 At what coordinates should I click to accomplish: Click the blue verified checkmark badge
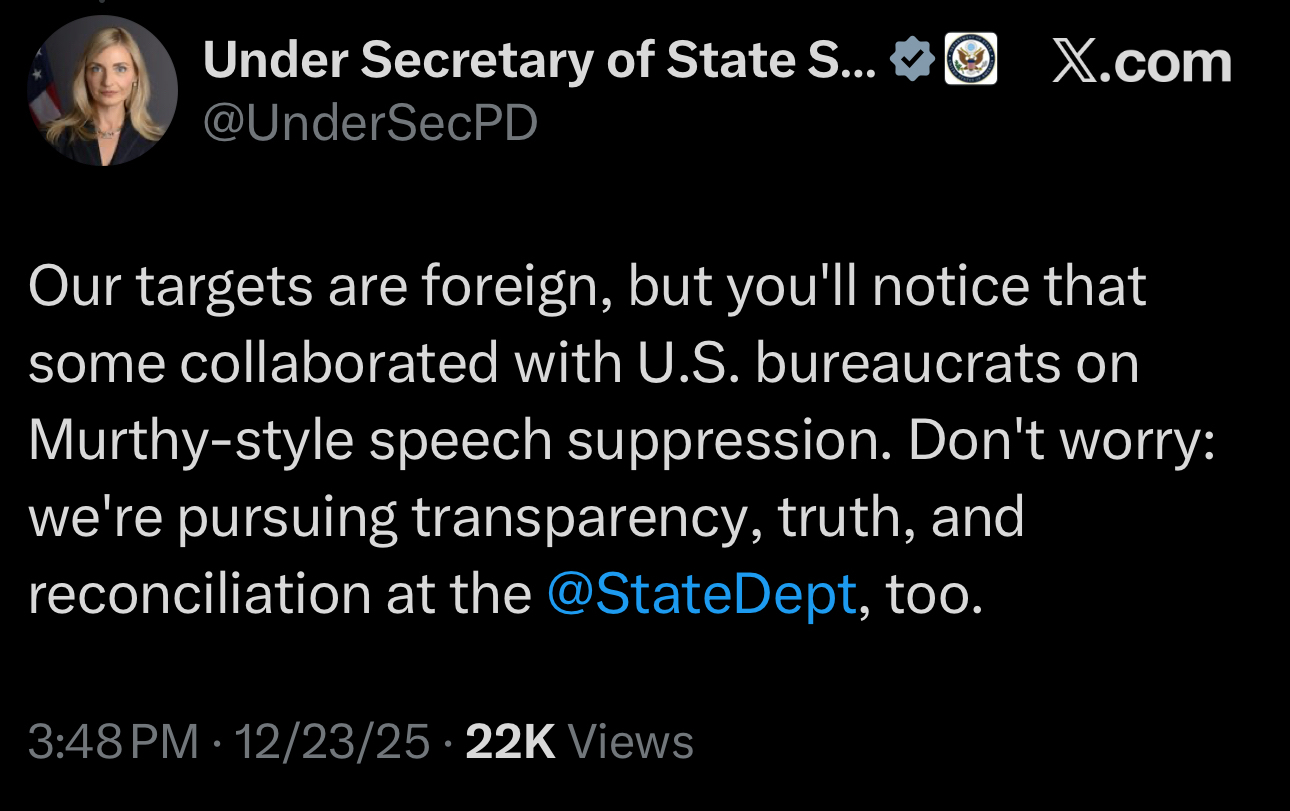[x=912, y=62]
